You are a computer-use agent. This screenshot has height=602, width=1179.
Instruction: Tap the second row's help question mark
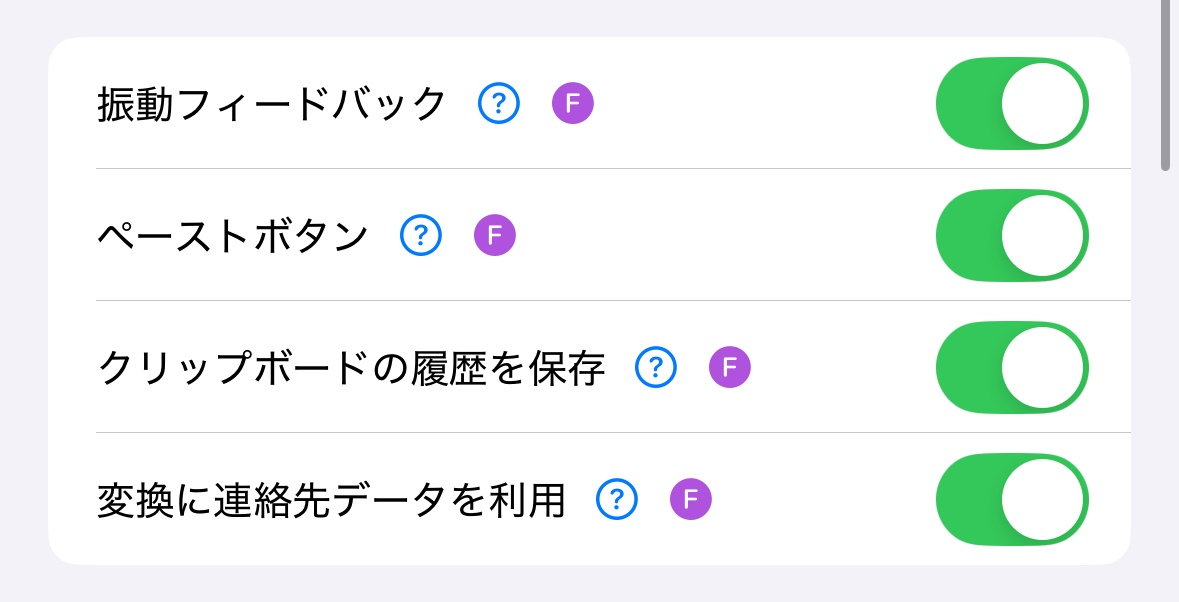click(420, 235)
